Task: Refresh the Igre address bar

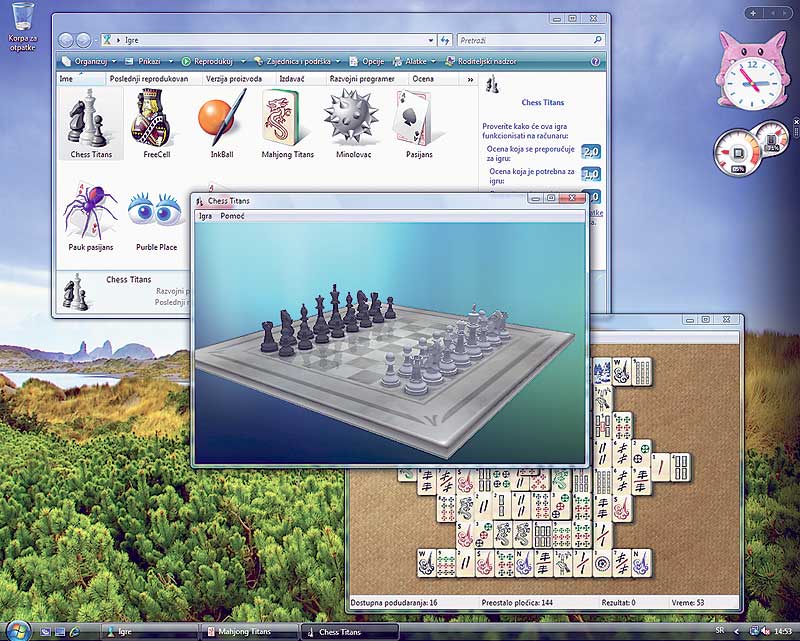Action: point(445,40)
